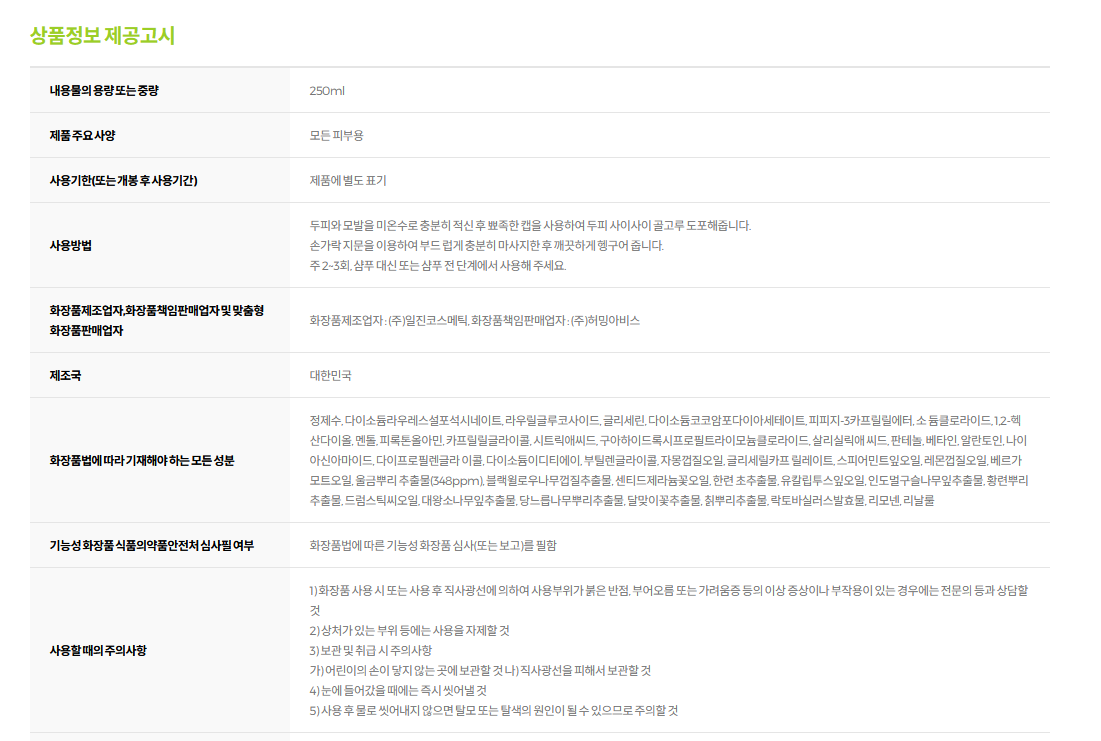Select the 기능성 화장품 심사필 여부 label
The height and width of the screenshot is (741, 1101).
(x=149, y=546)
